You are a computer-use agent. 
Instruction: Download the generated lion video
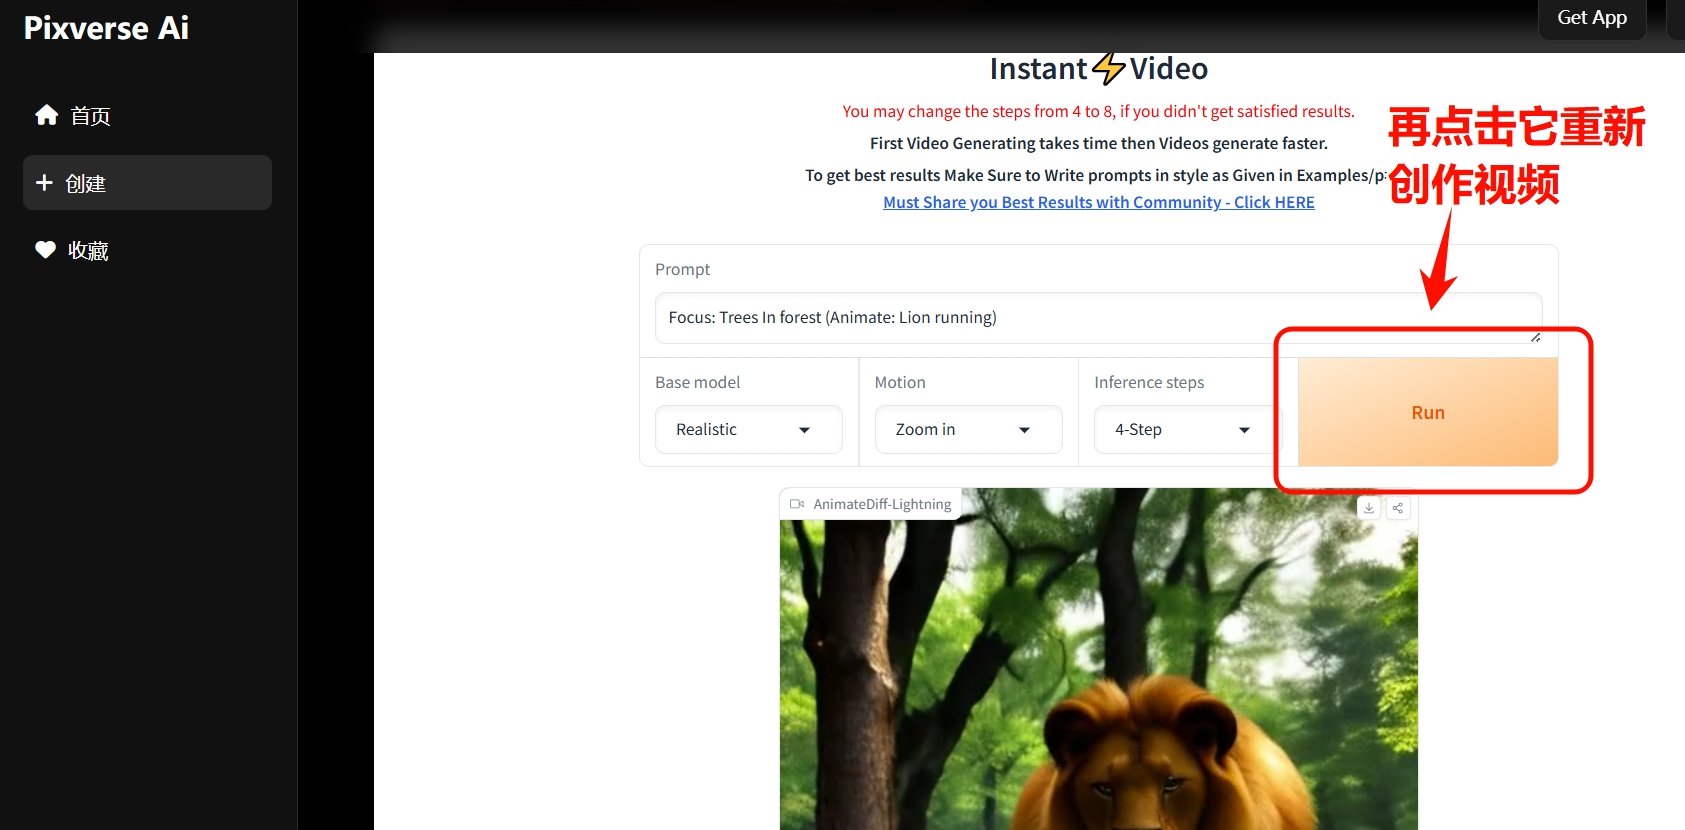click(1368, 508)
